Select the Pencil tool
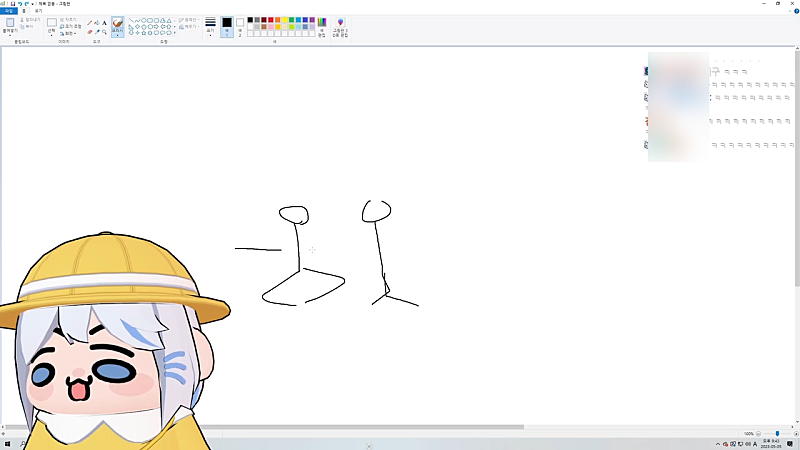The width and height of the screenshot is (800, 450). (90, 23)
